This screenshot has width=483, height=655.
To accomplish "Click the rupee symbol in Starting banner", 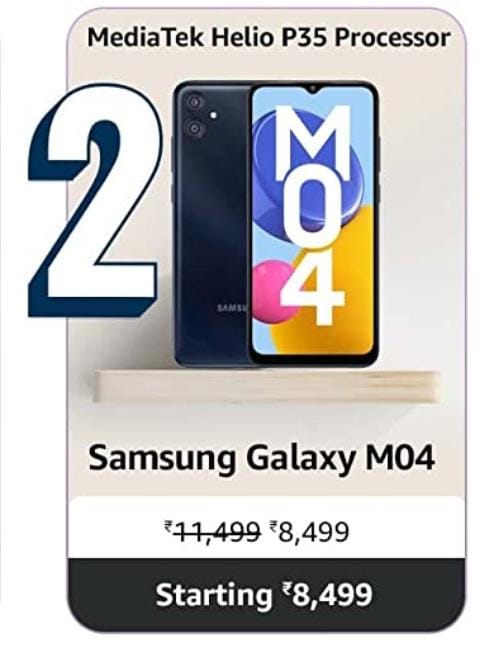I will (x=286, y=589).
